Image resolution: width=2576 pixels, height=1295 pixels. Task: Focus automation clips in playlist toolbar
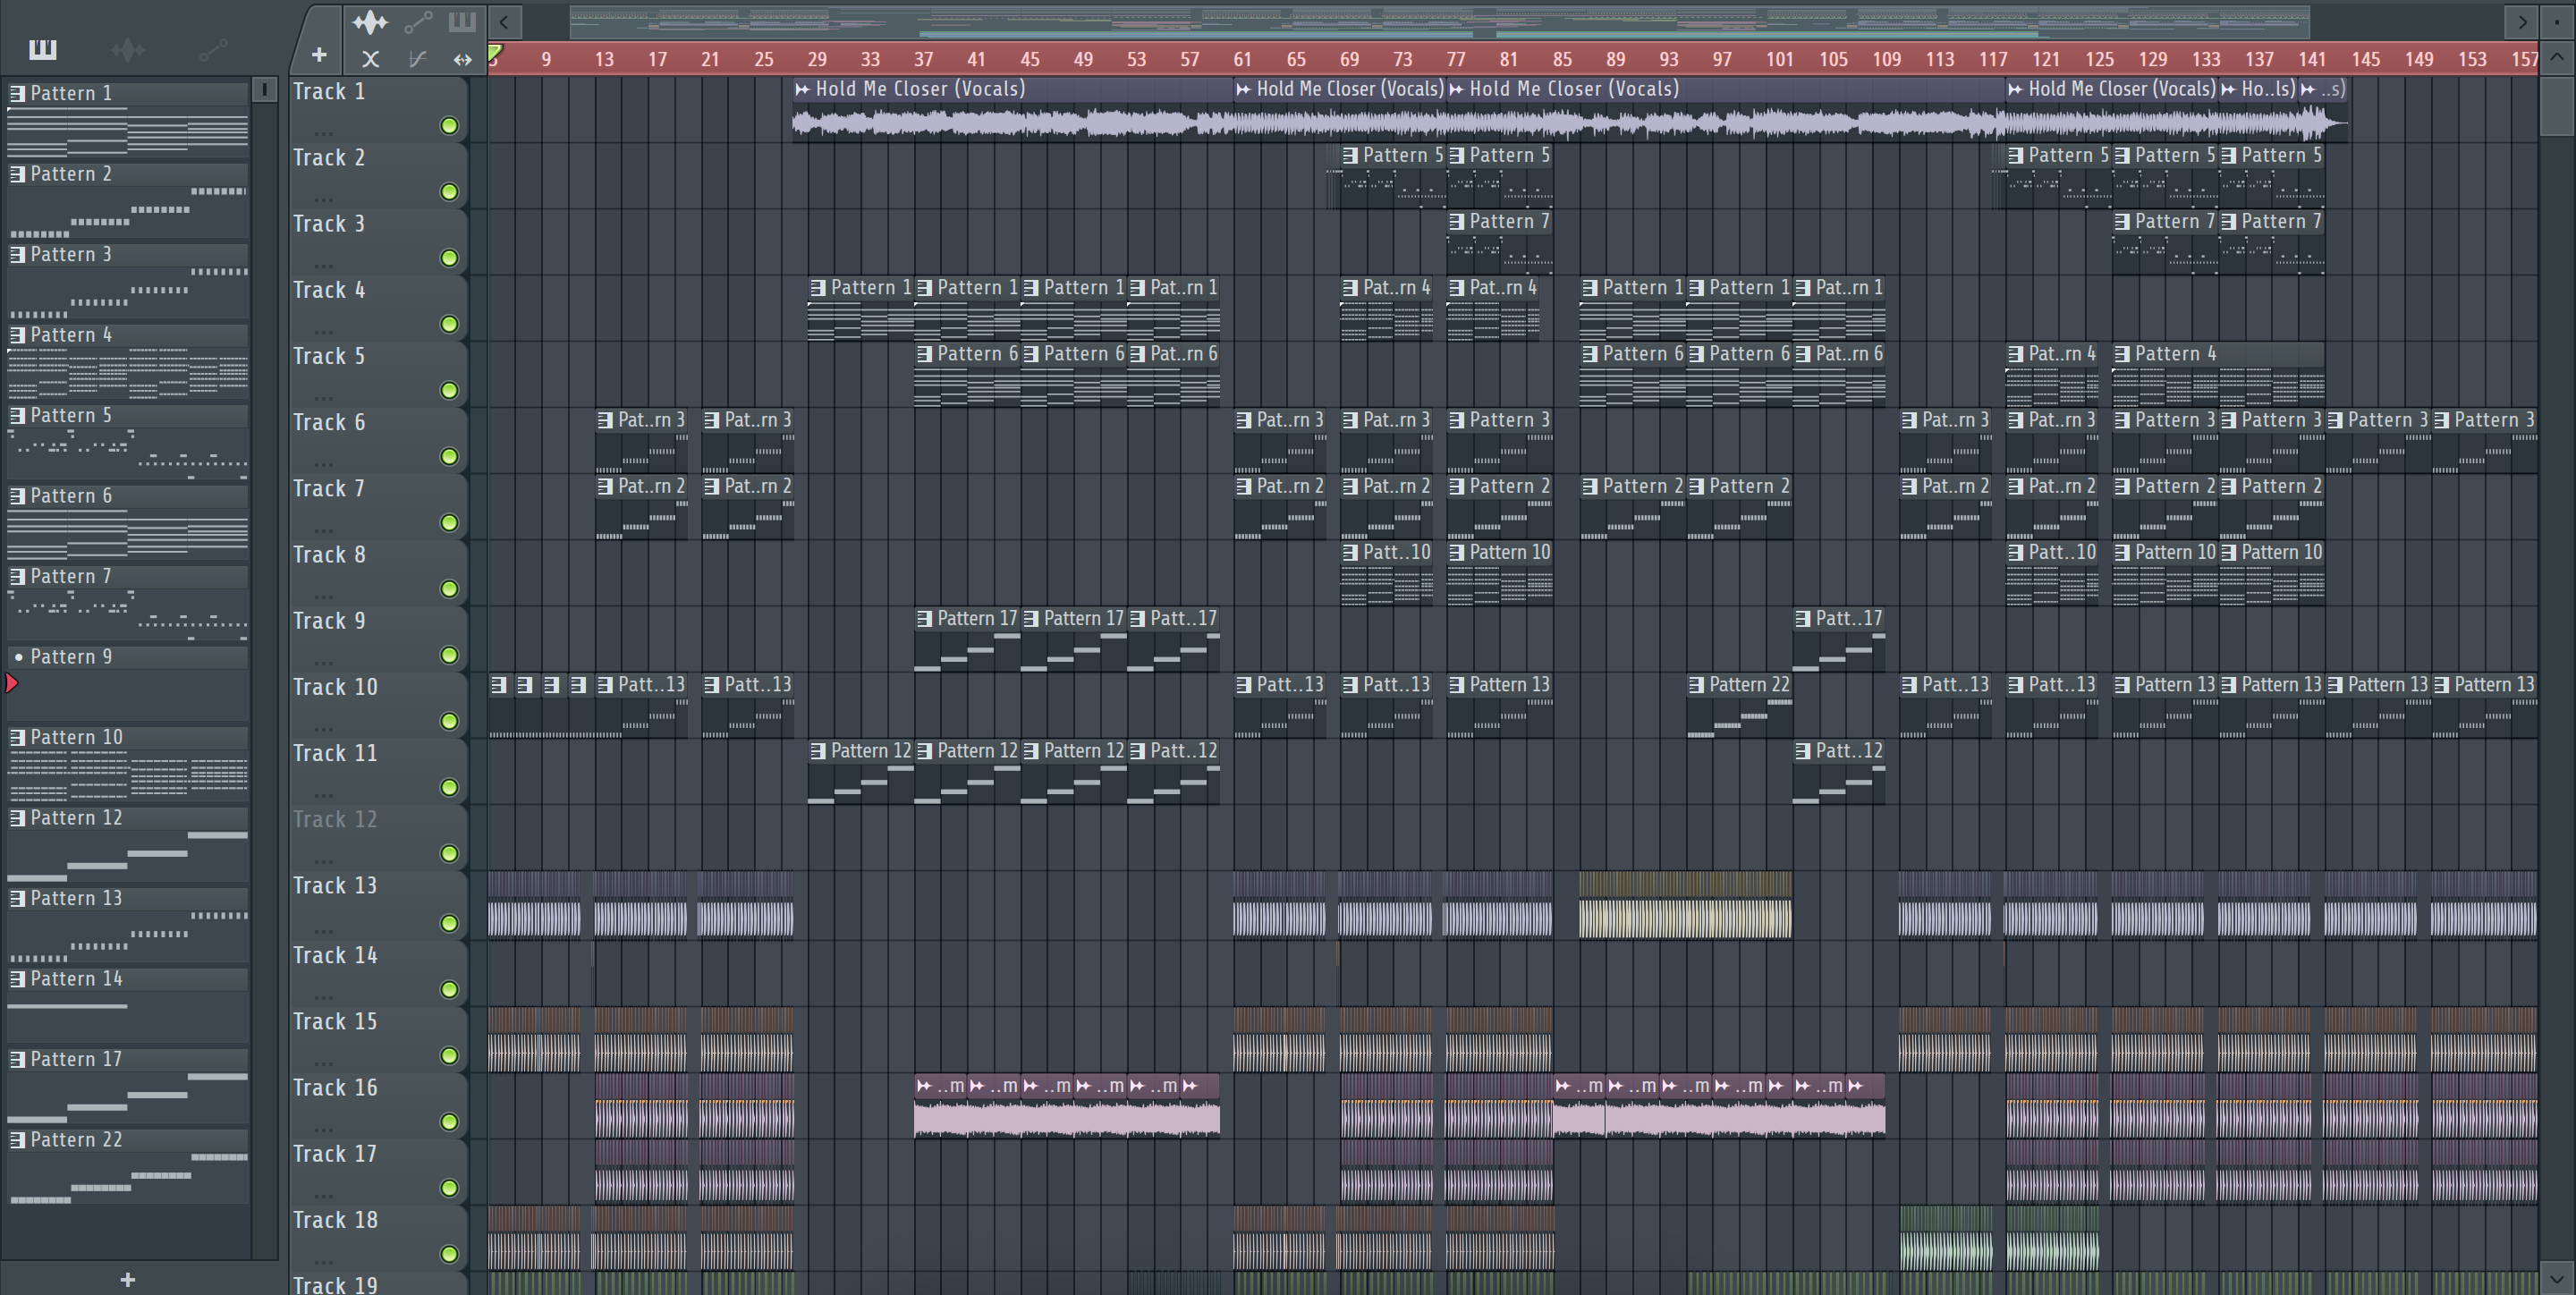click(418, 21)
